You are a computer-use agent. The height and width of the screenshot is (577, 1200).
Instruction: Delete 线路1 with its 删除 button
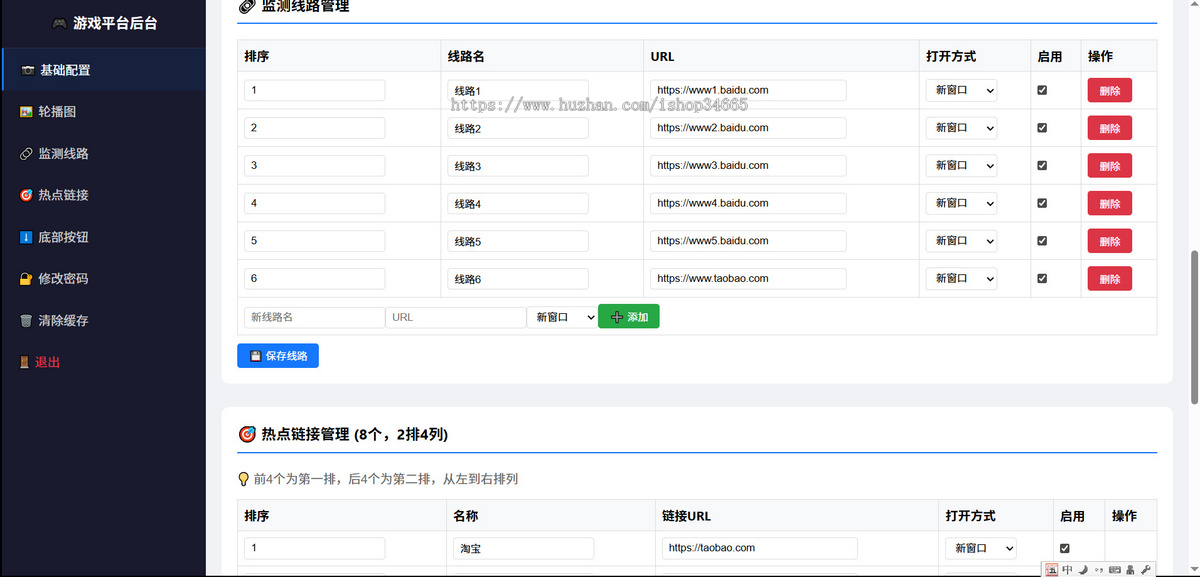point(1110,91)
